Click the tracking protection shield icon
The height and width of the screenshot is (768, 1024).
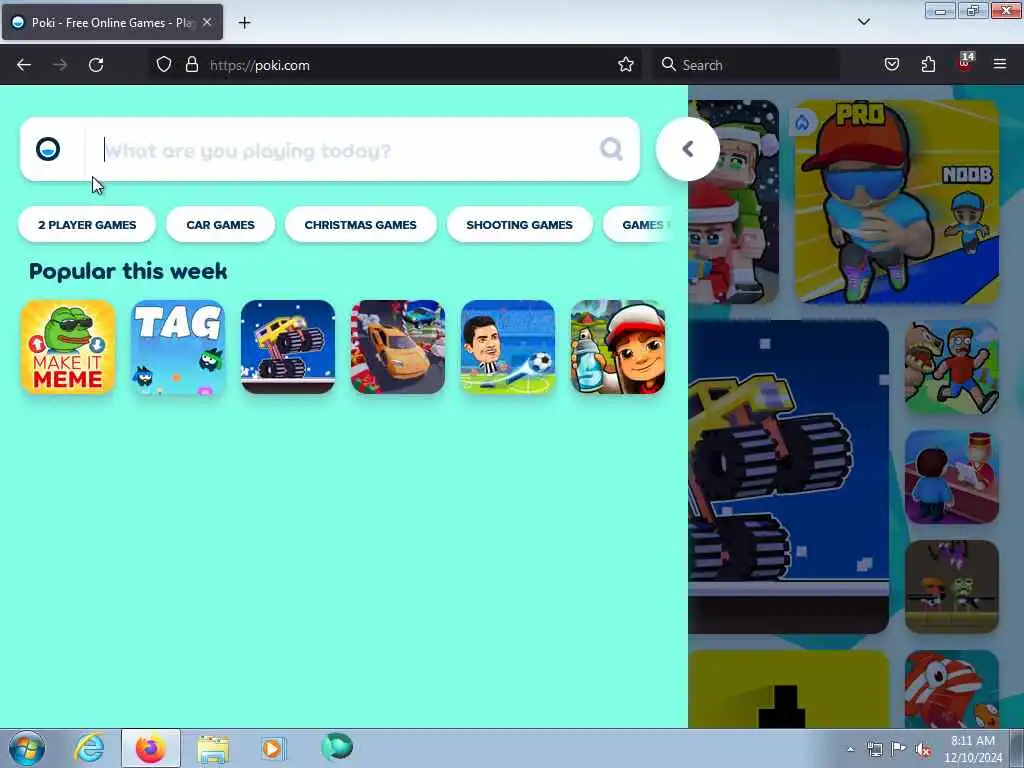tap(164, 65)
